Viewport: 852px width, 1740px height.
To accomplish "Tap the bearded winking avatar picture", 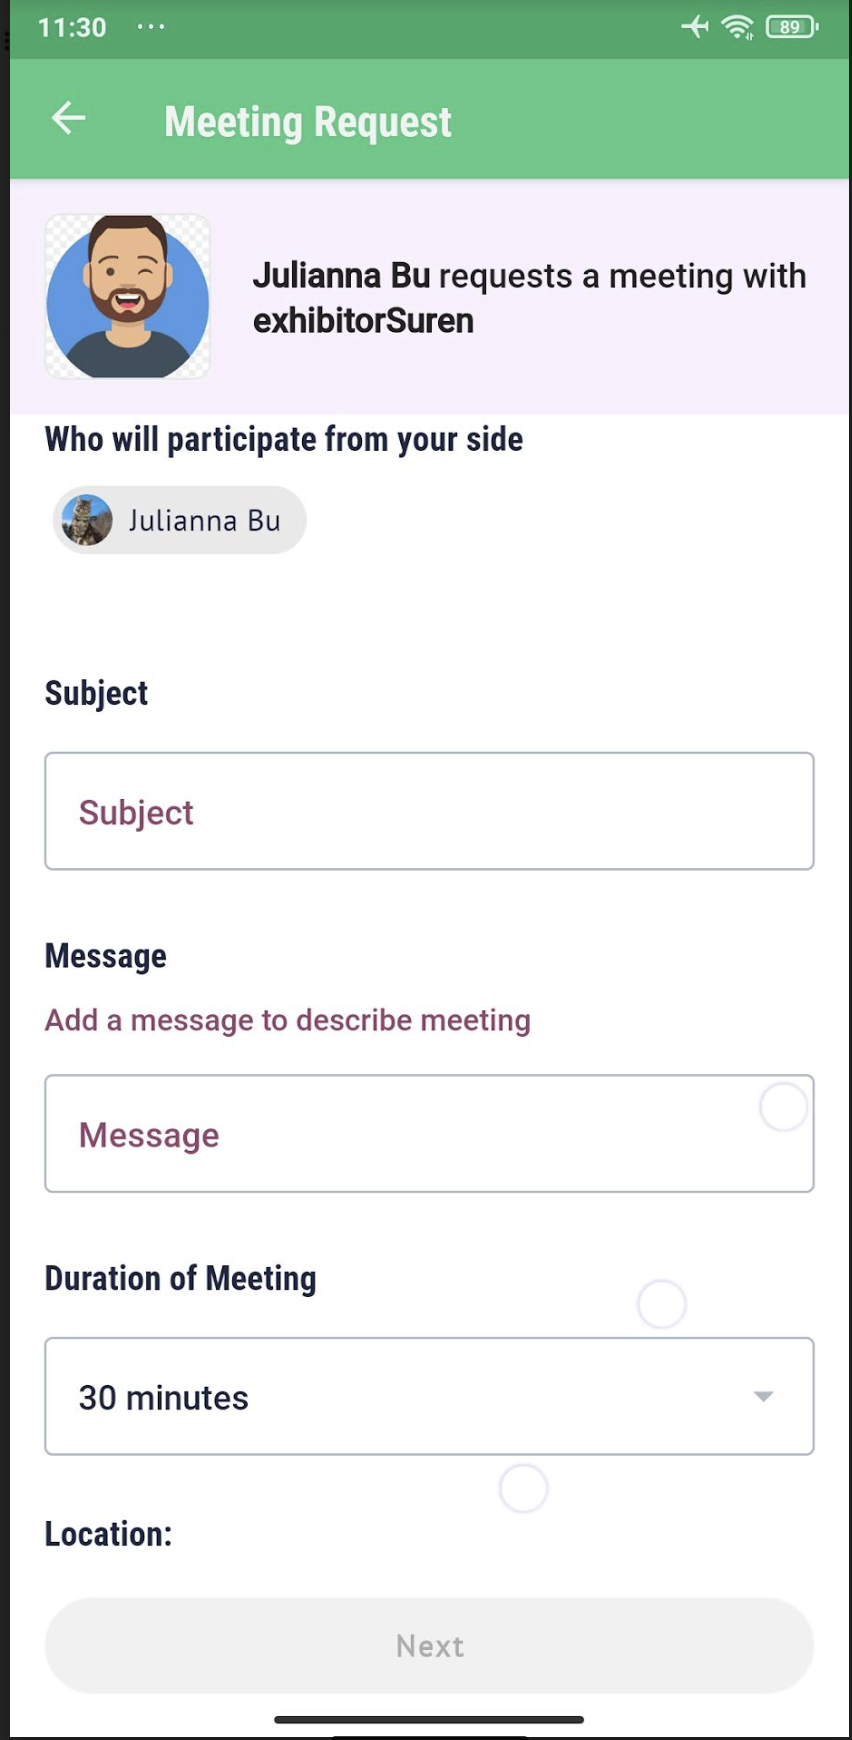I will pyautogui.click(x=128, y=297).
